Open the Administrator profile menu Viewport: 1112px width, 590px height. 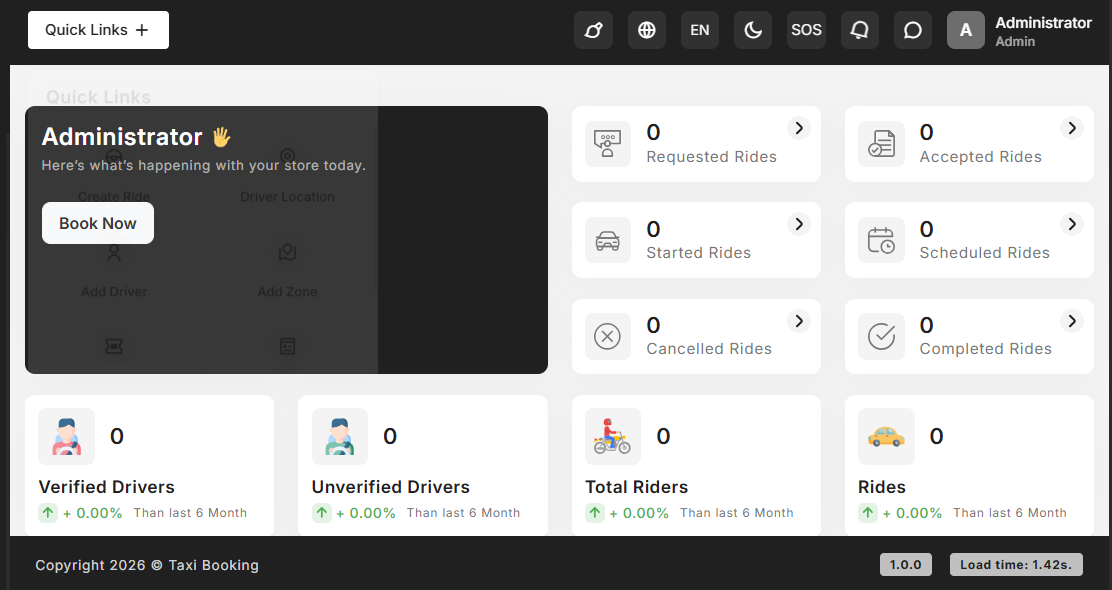point(1020,30)
